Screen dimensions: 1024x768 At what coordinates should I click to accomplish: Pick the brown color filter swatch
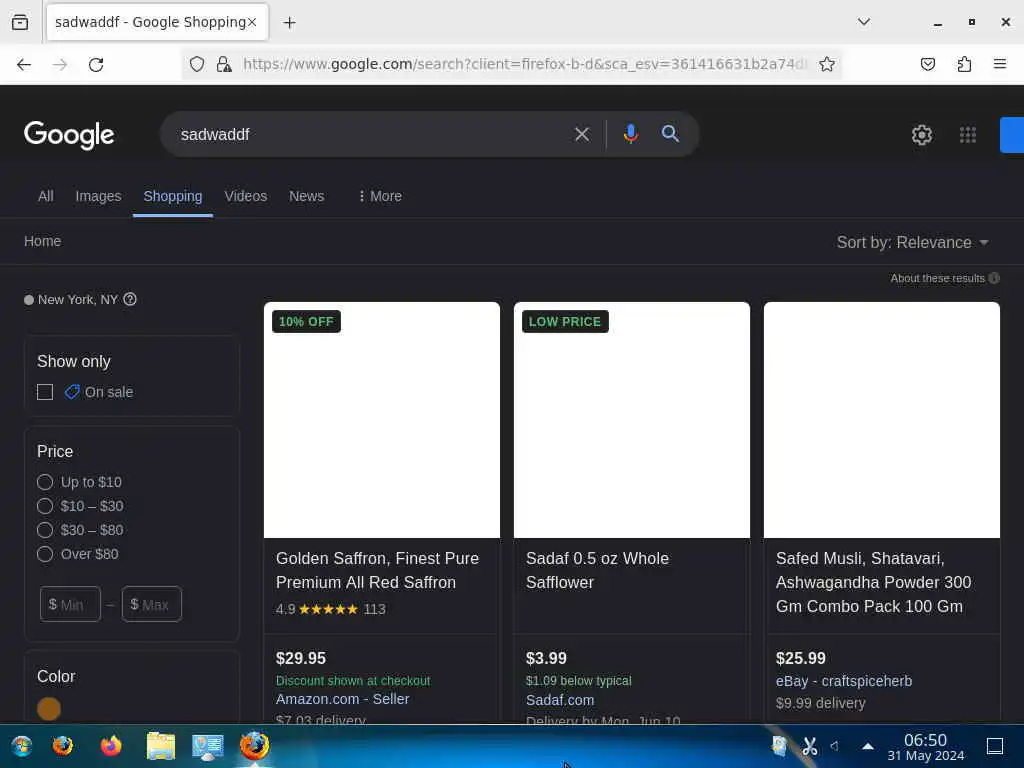click(x=49, y=709)
